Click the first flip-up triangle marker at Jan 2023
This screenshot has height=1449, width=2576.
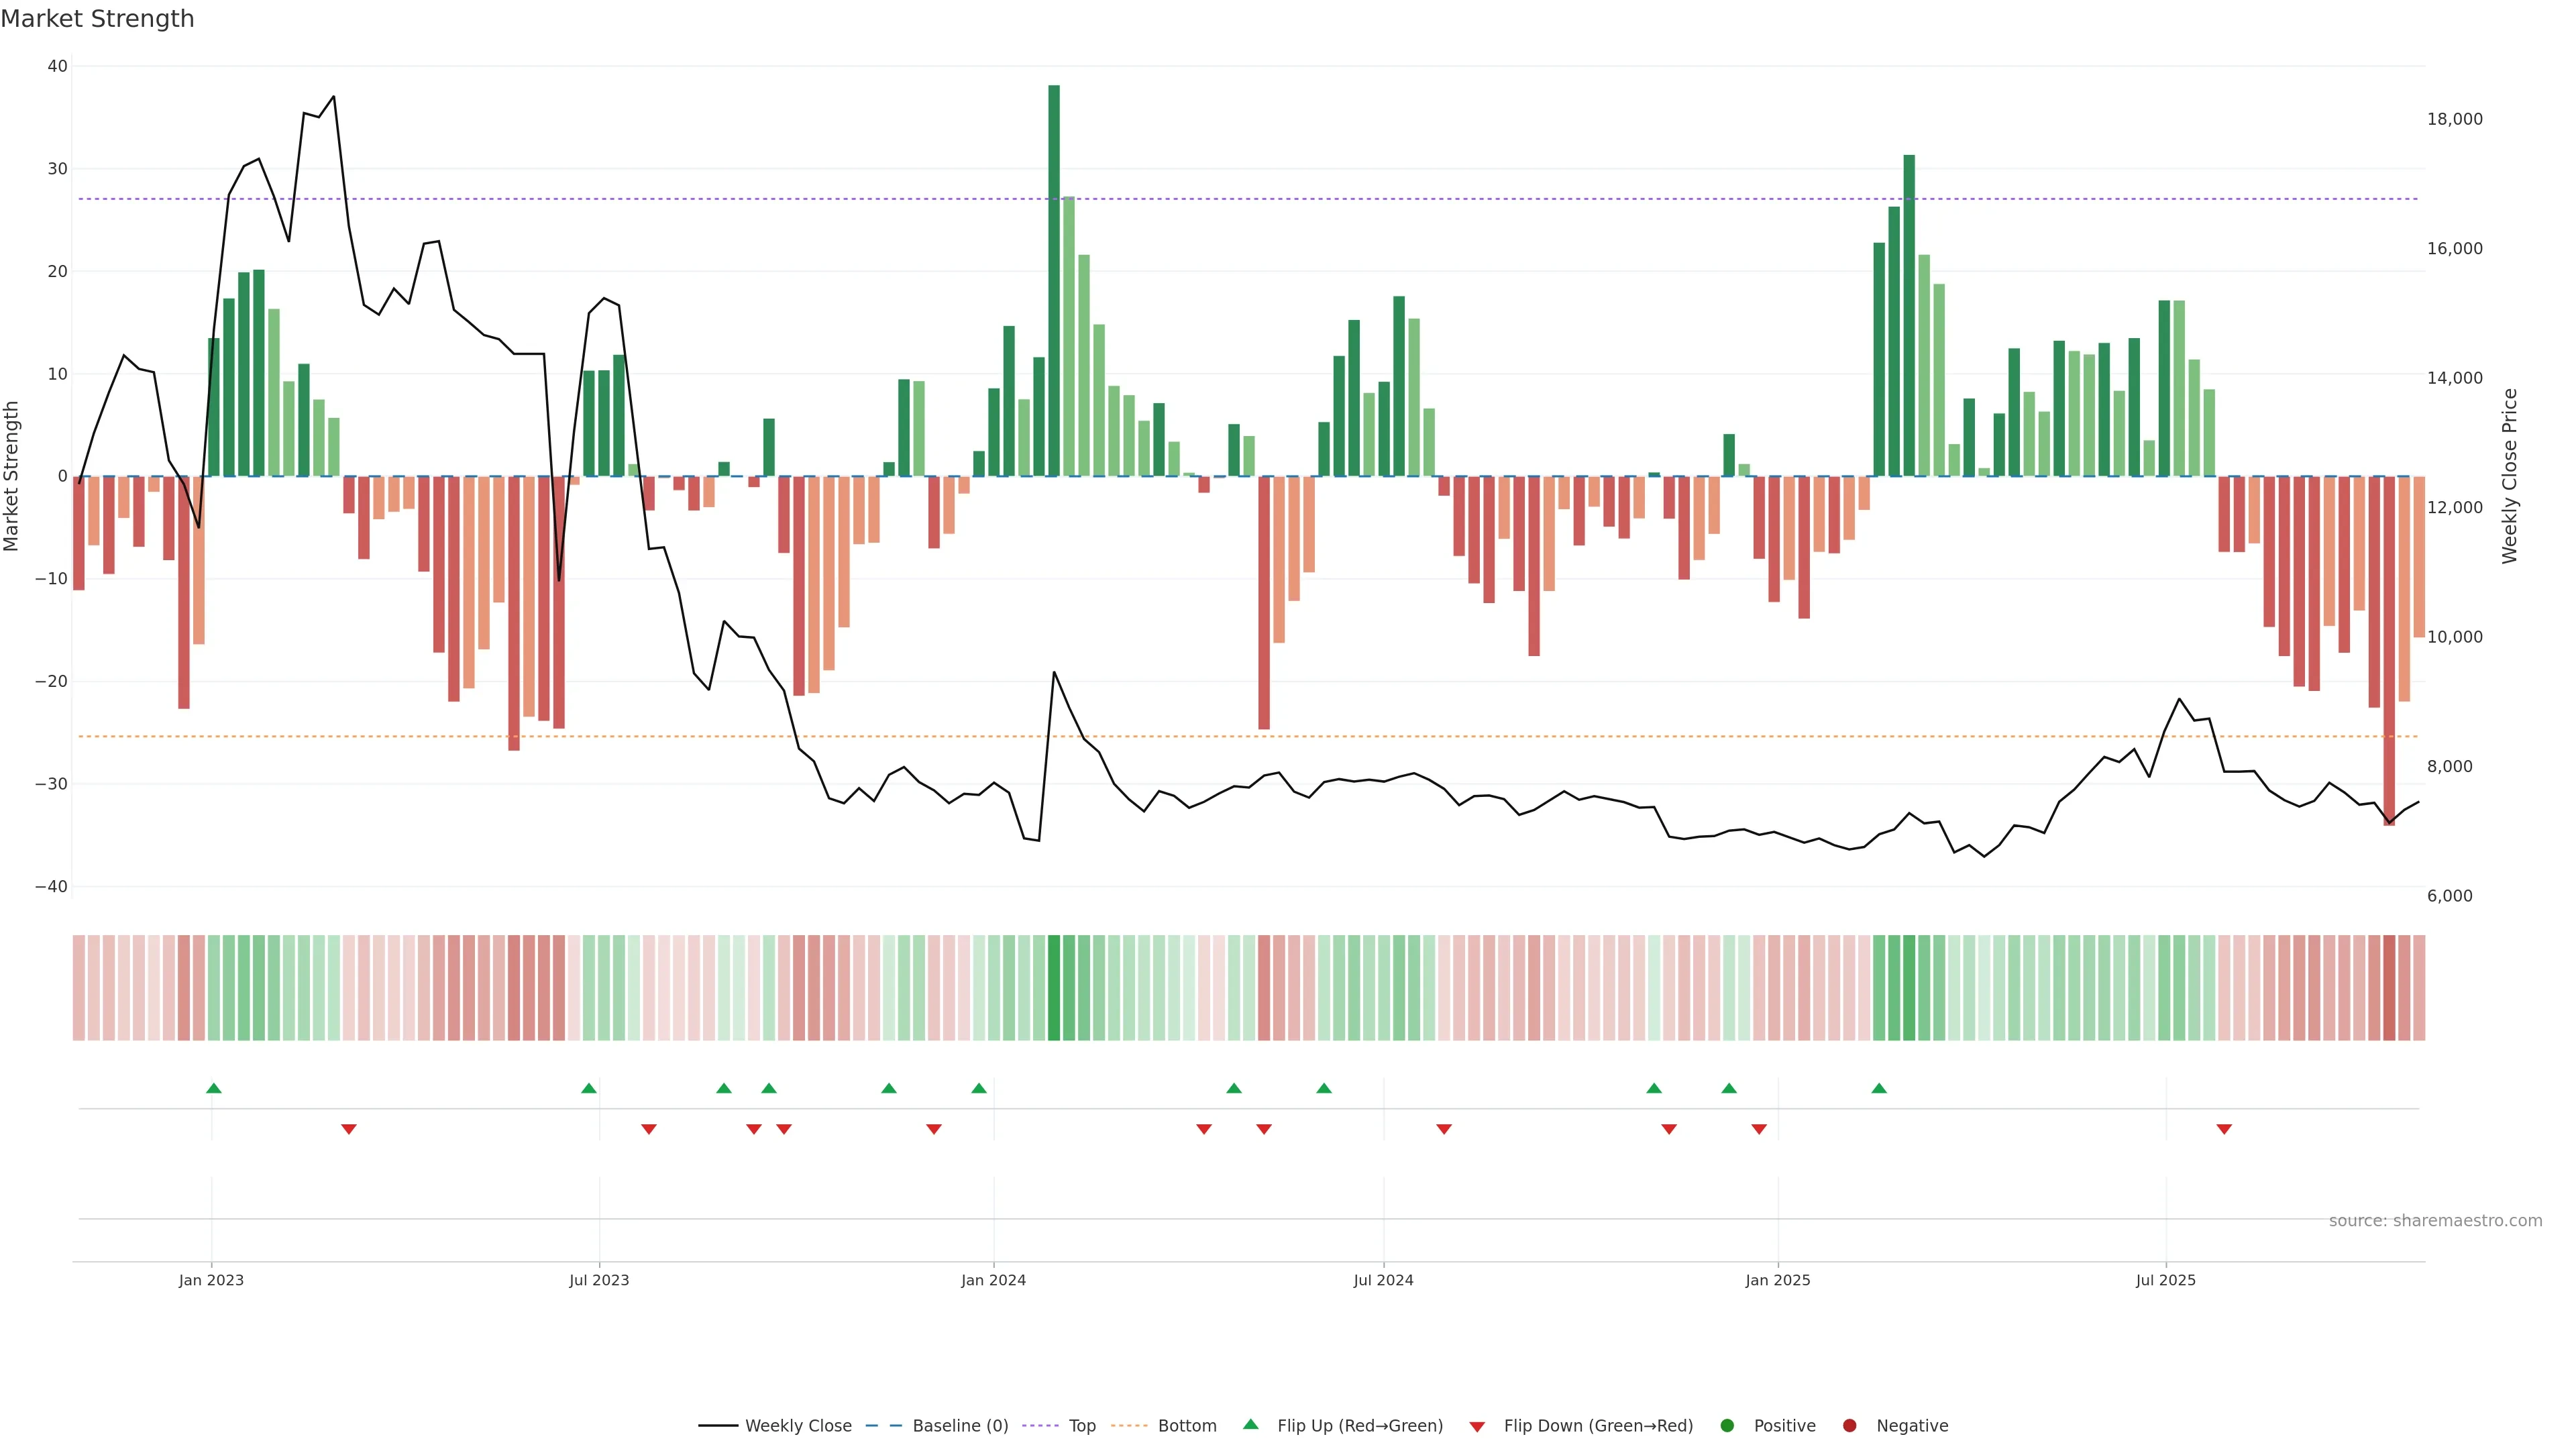click(x=214, y=1088)
